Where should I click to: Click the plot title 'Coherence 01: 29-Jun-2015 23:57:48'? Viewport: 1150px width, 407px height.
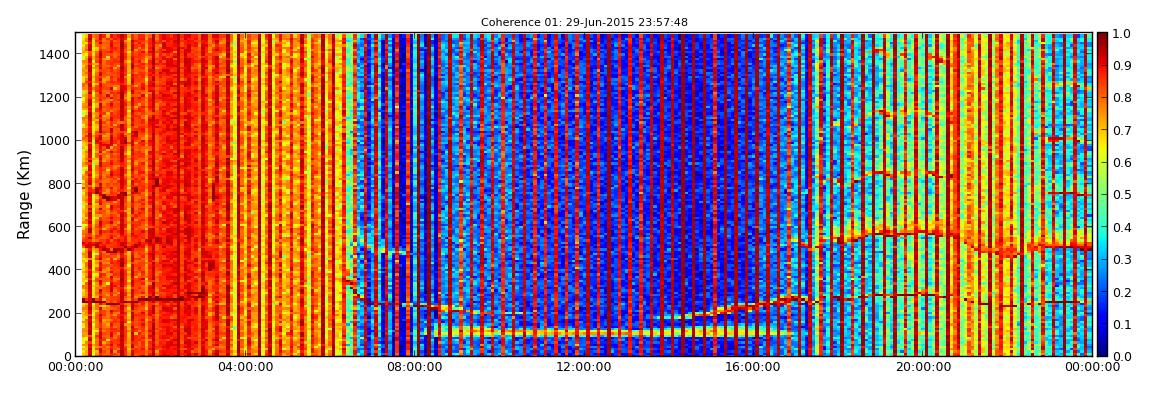pyautogui.click(x=584, y=23)
